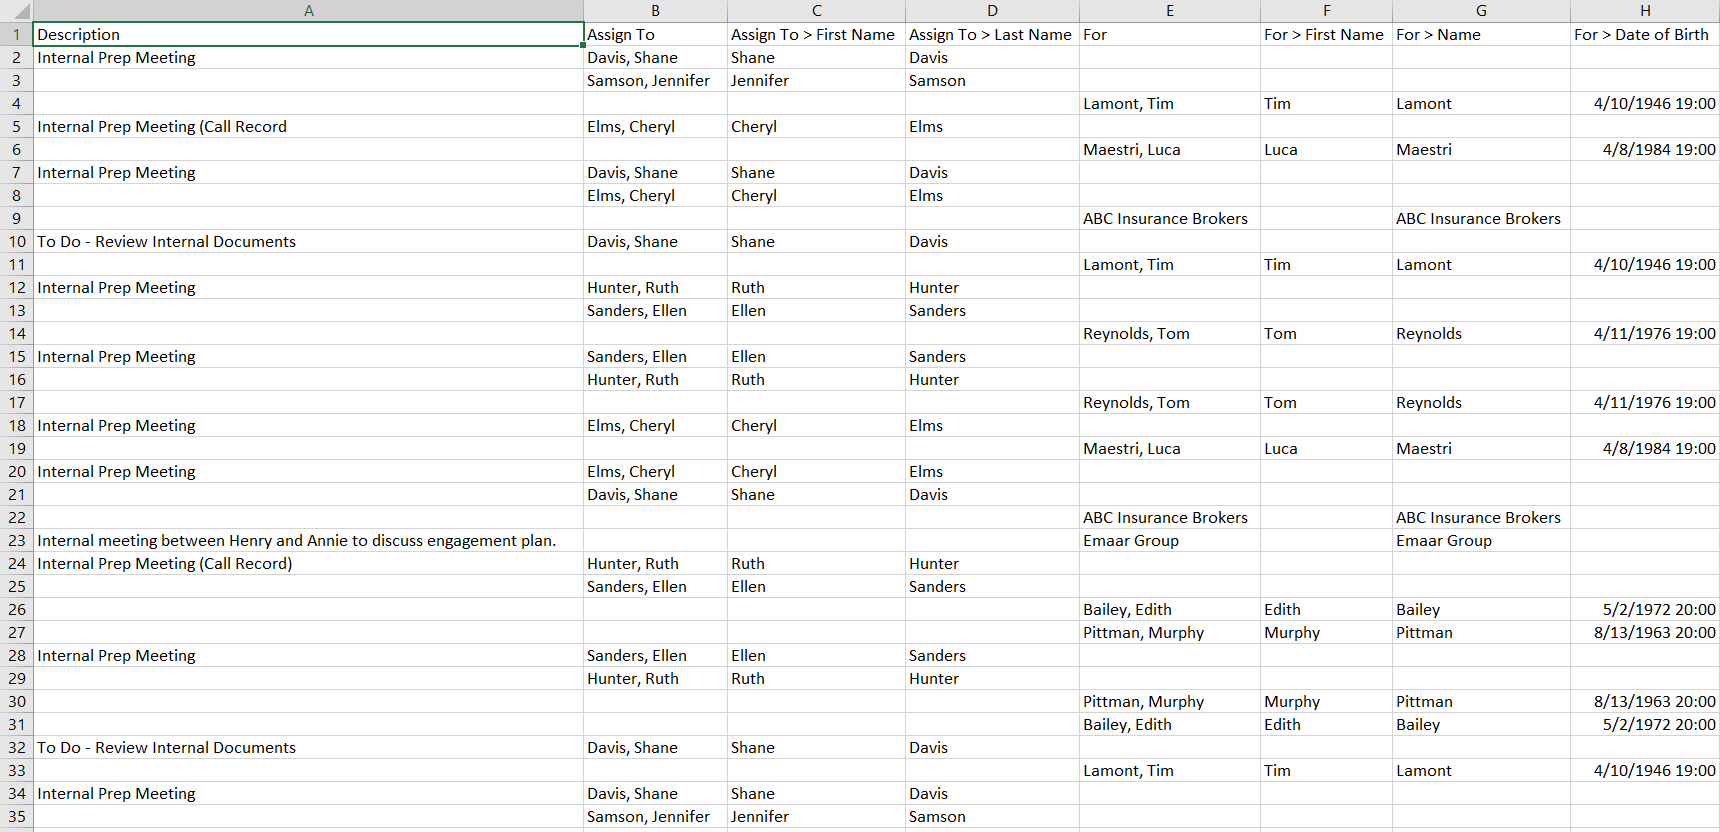This screenshot has width=1720, height=832.
Task: Click 'Pittman, Murphy' in row 30
Action: pyautogui.click(x=1143, y=702)
